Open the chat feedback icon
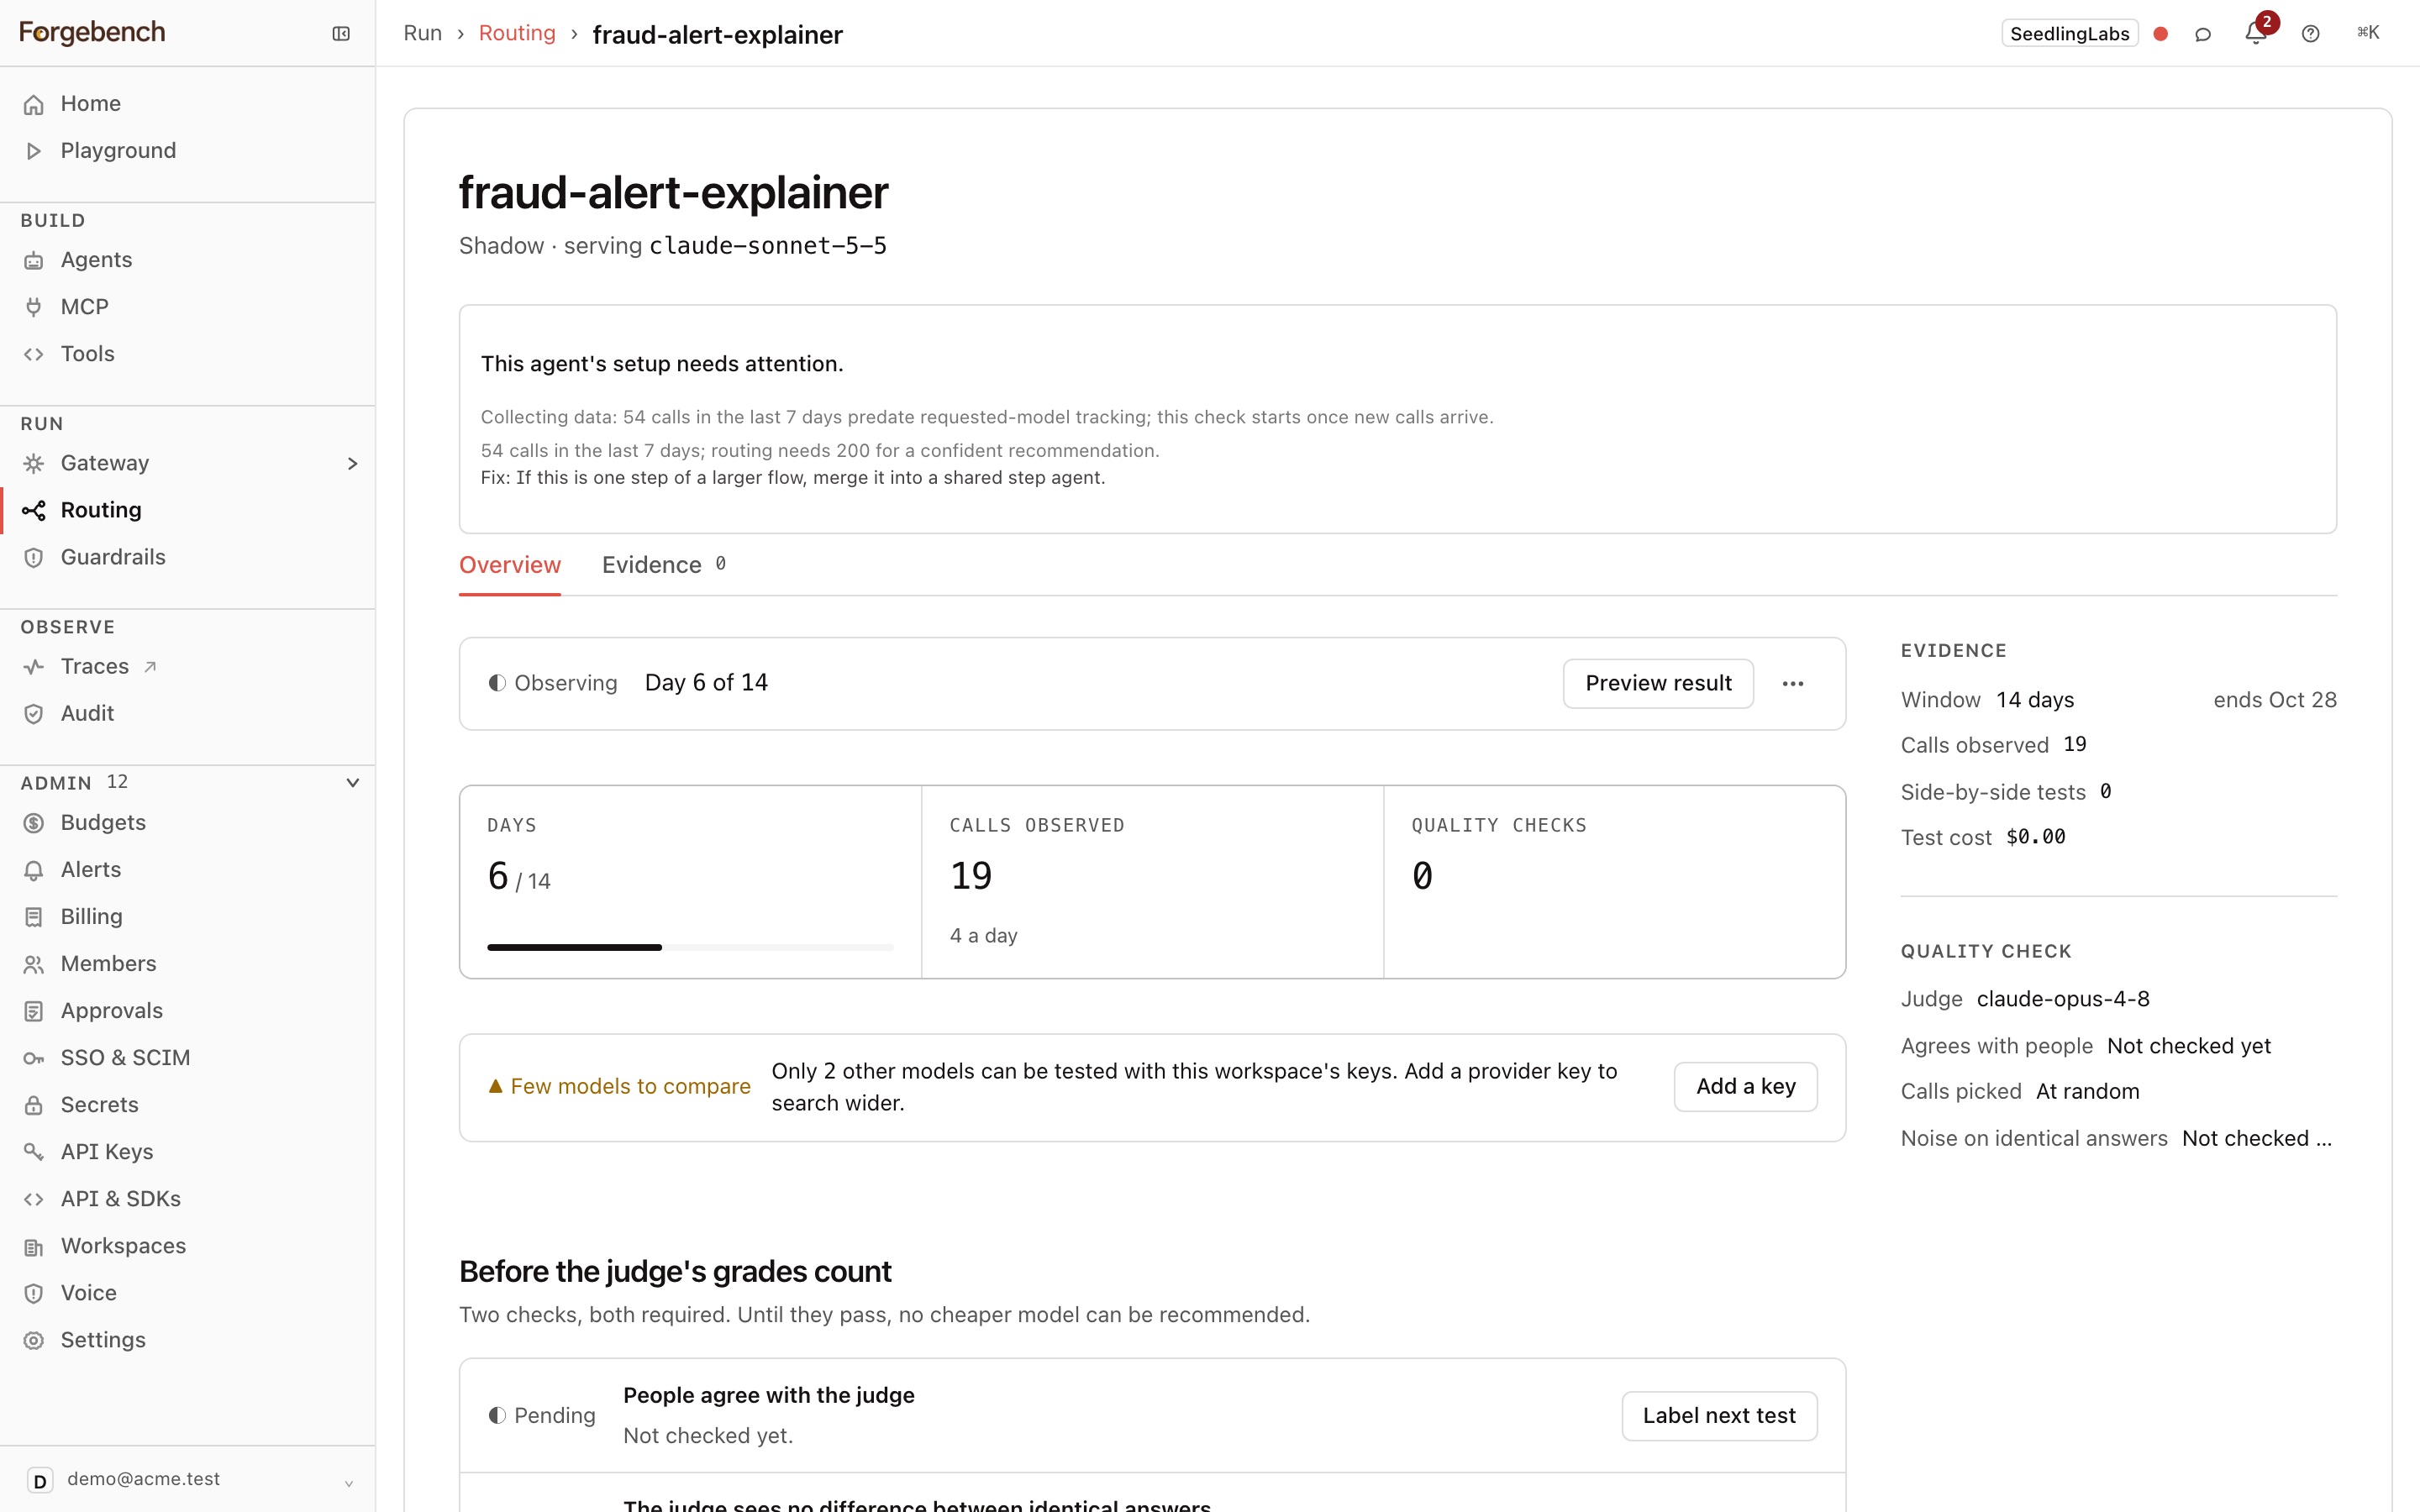2420x1512 pixels. (2203, 34)
